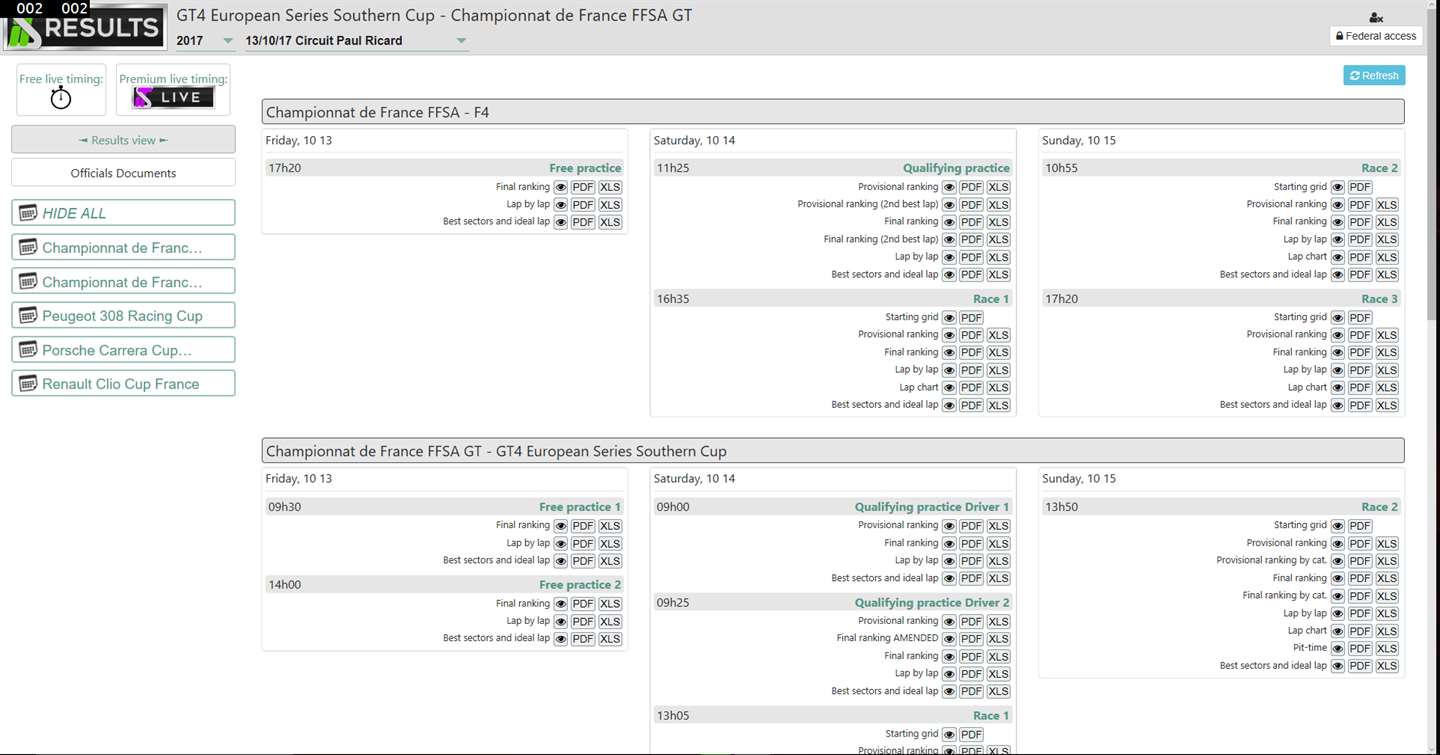This screenshot has width=1440, height=755.
Task: Click the 'Championnat de France FFSA - F4' section header
Action: [x=833, y=112]
